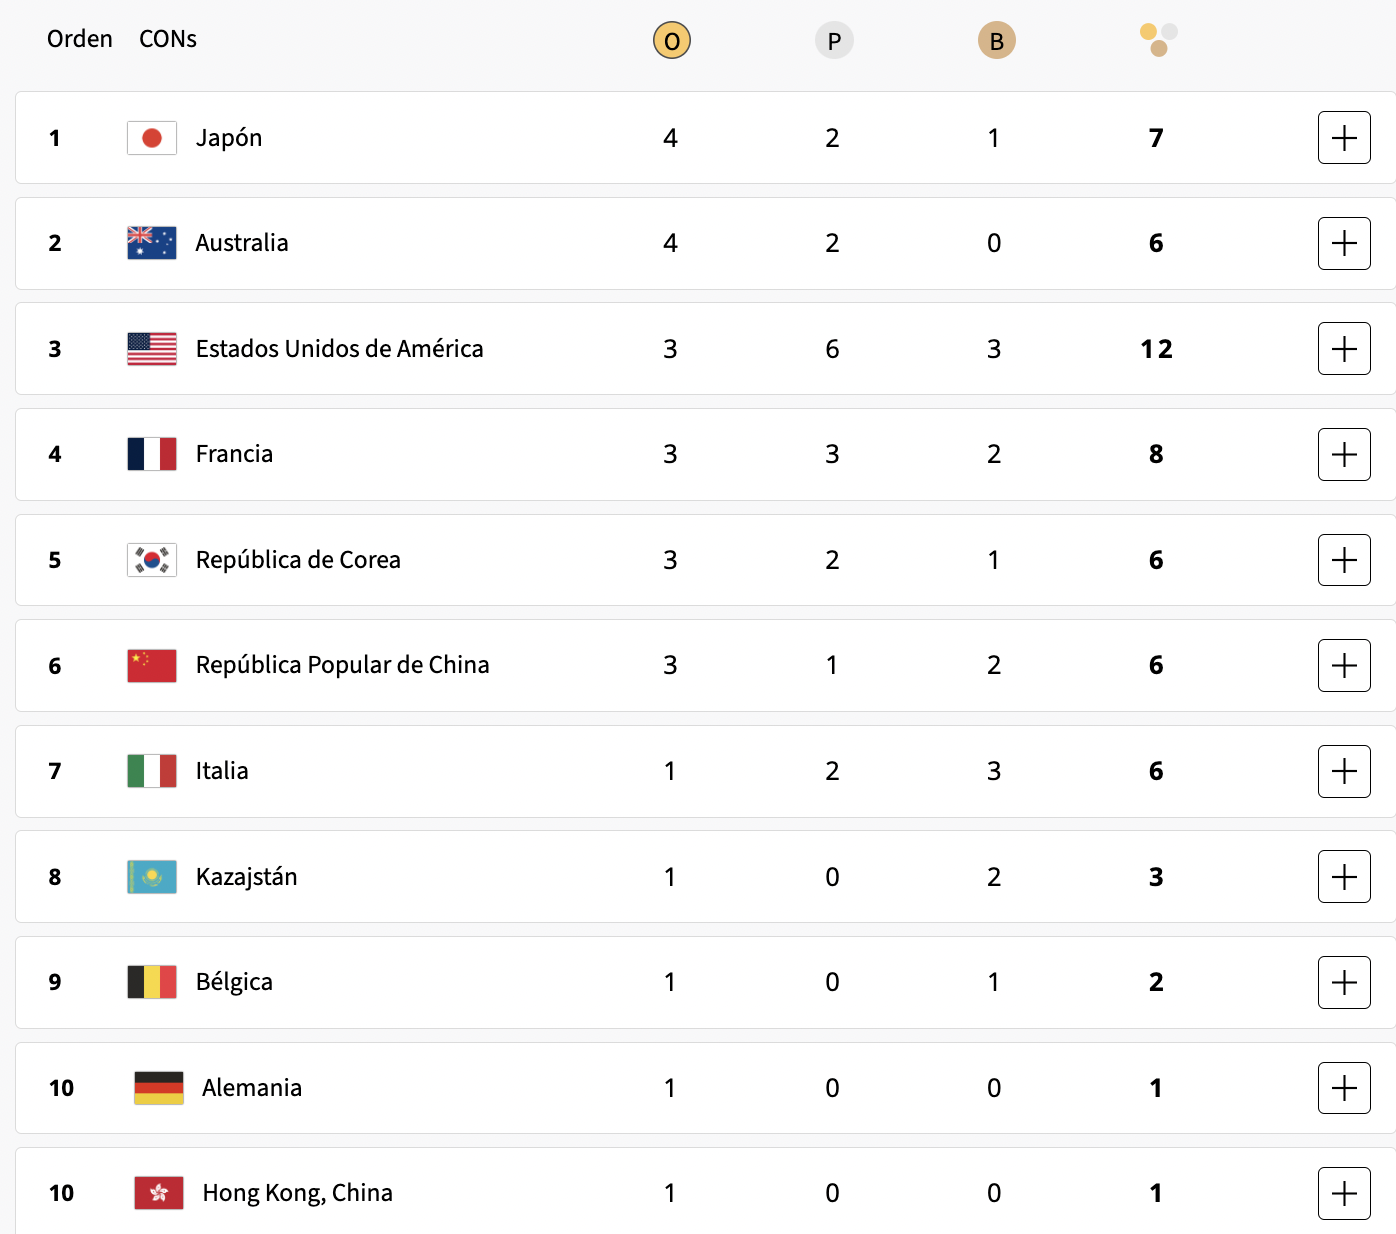The image size is (1396, 1234).
Task: Click the CONs column header
Action: click(x=168, y=39)
